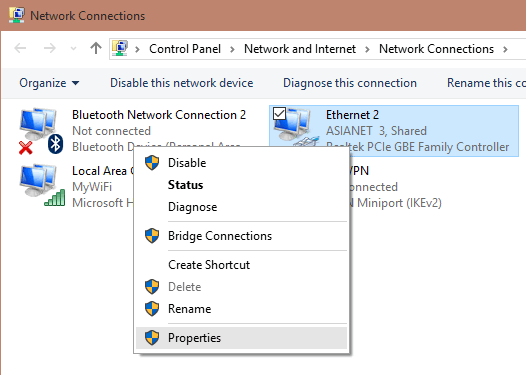Go forward with the right arrow
Screen dimensions: 526x375
tap(50, 49)
